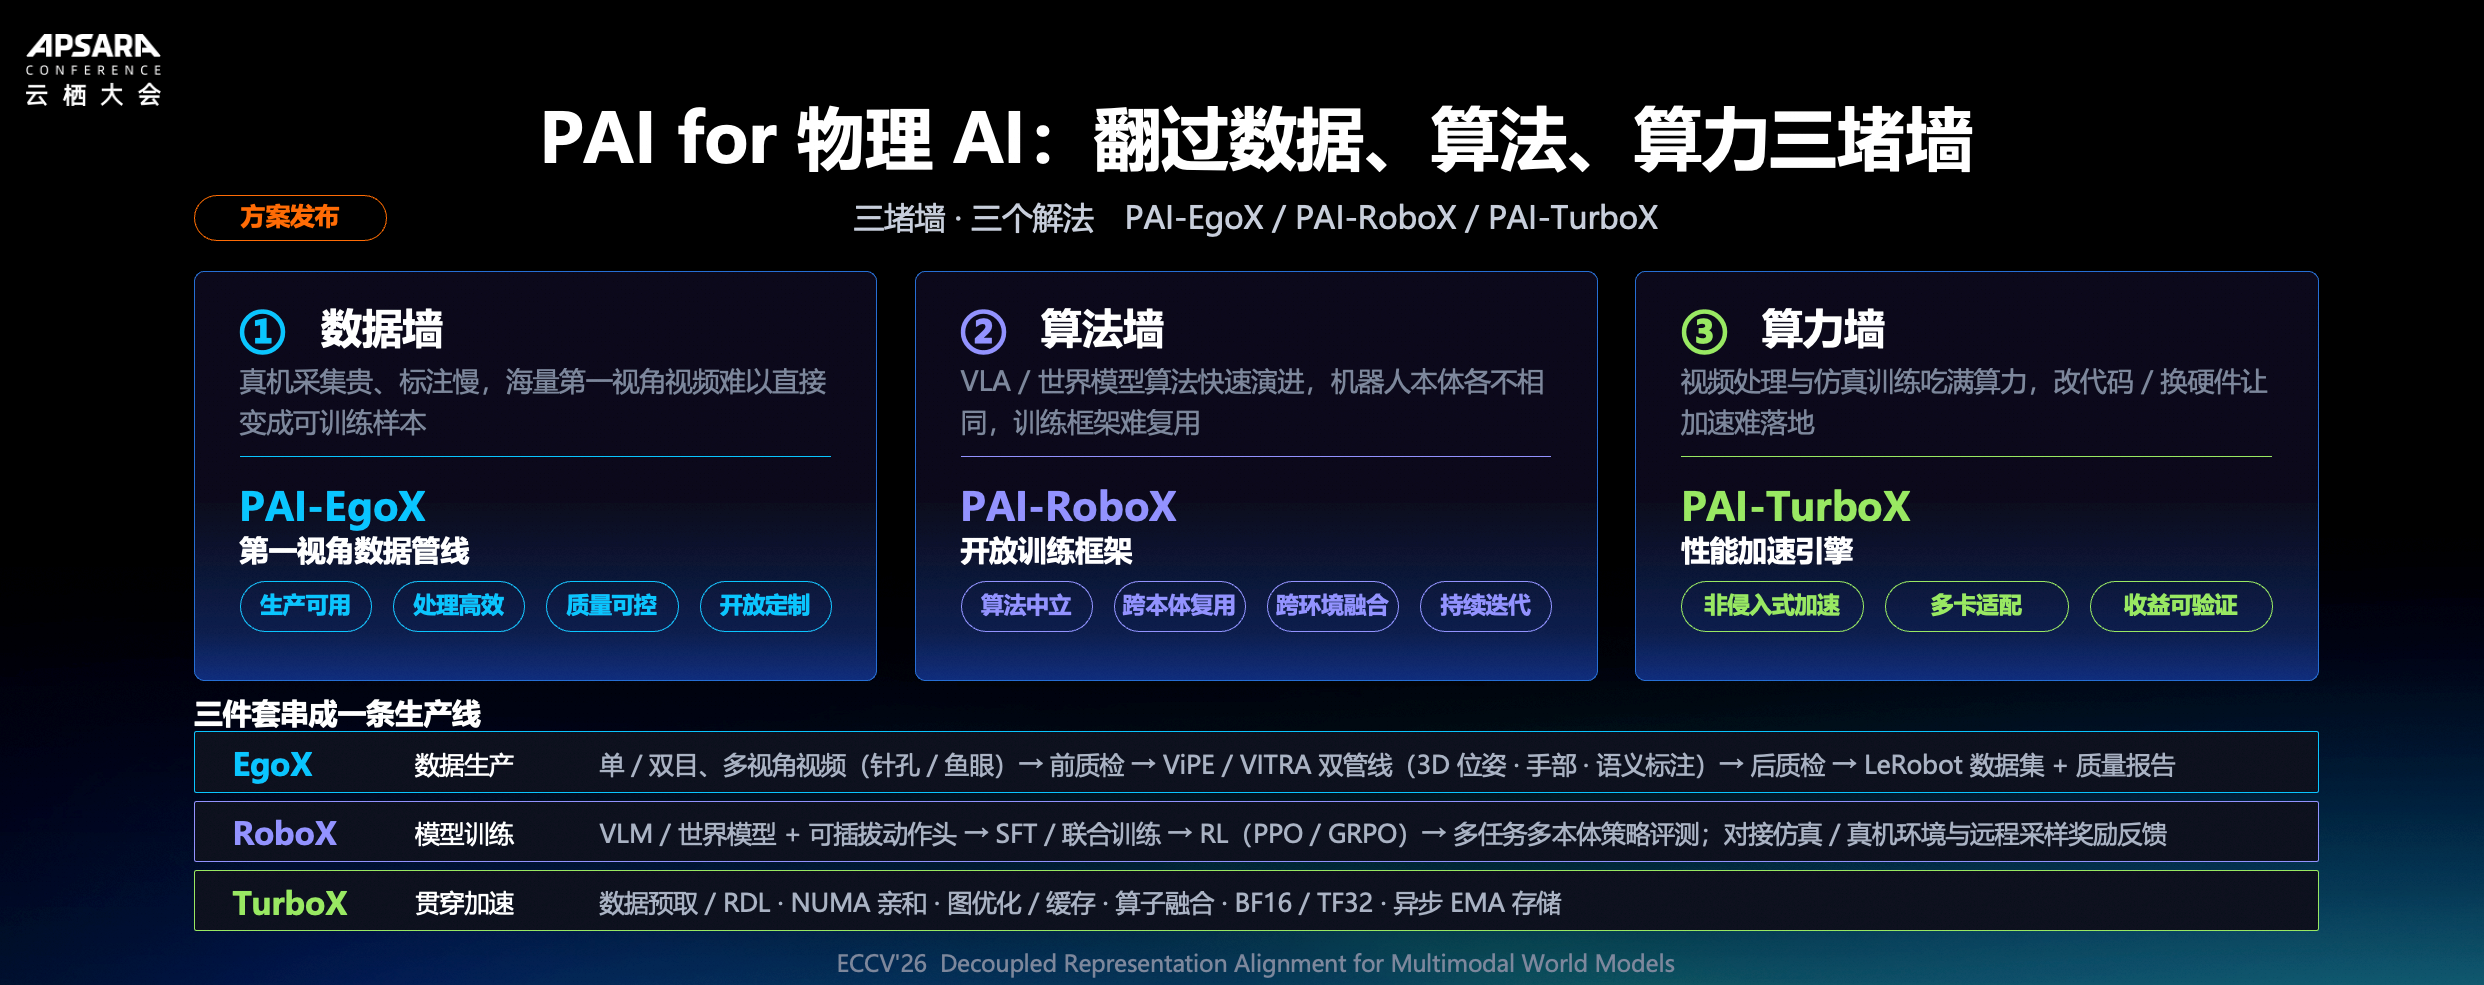The width and height of the screenshot is (2484, 985).
Task: Click the purple PAI-RoboX product name
Action: [1068, 507]
